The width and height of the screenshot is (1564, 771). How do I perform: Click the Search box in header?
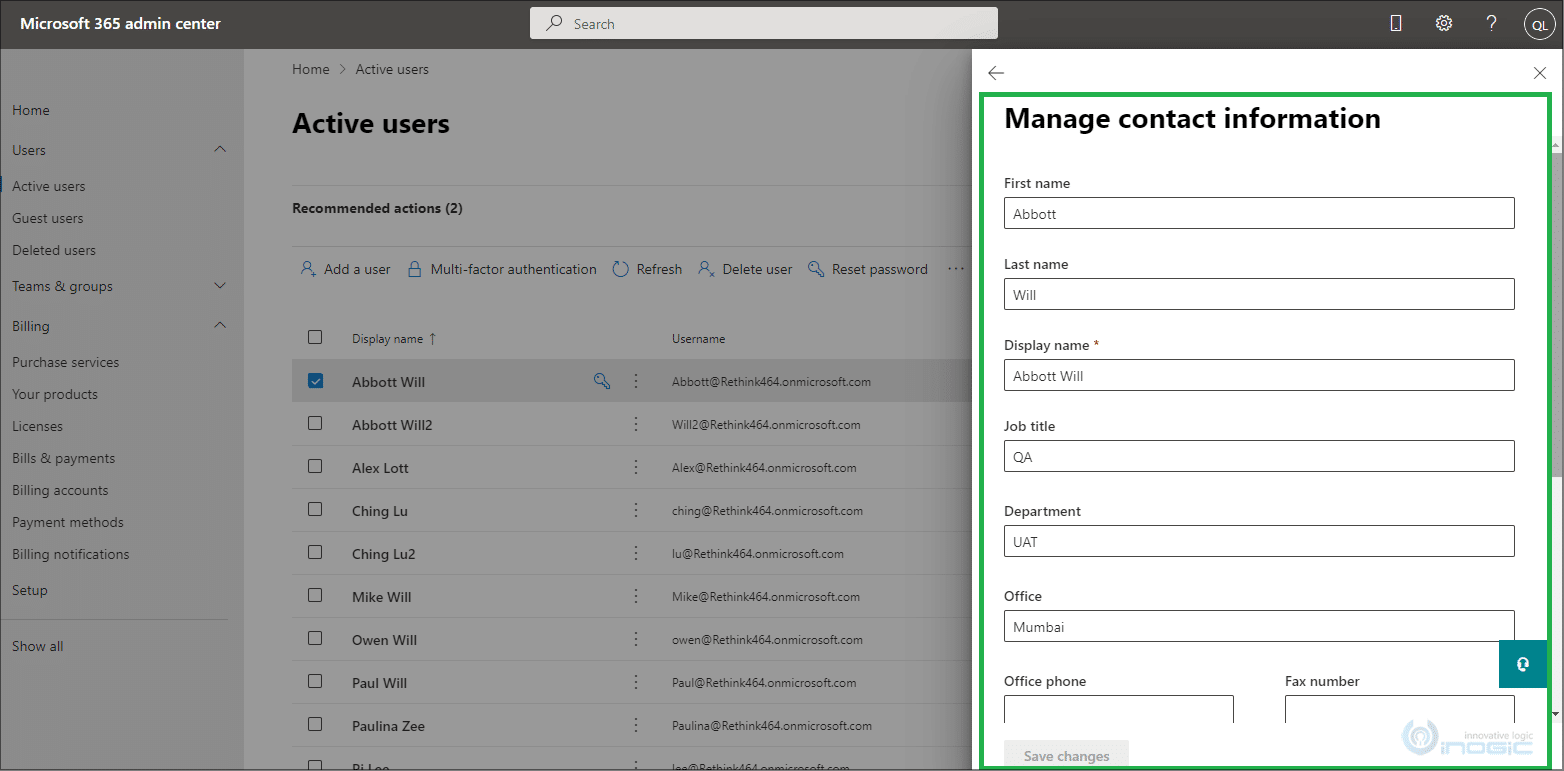click(764, 23)
